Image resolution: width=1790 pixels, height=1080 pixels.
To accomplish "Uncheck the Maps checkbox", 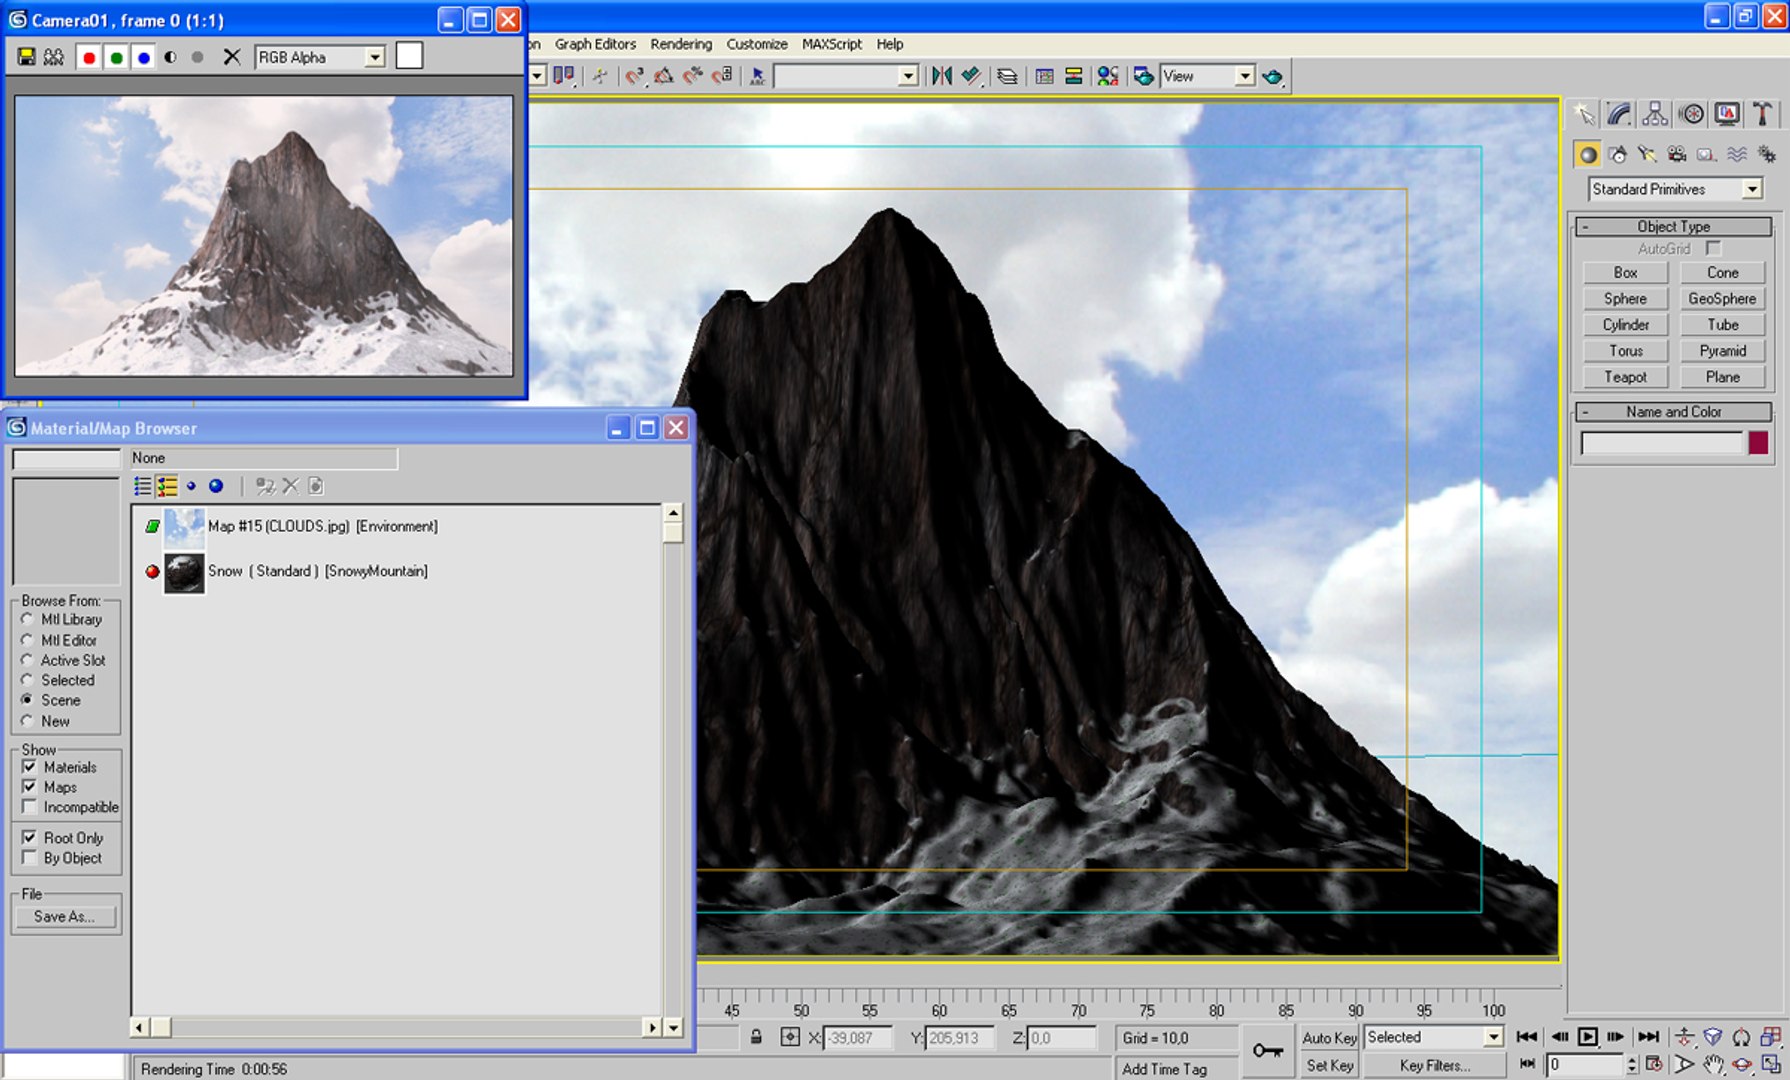I will click(29, 787).
